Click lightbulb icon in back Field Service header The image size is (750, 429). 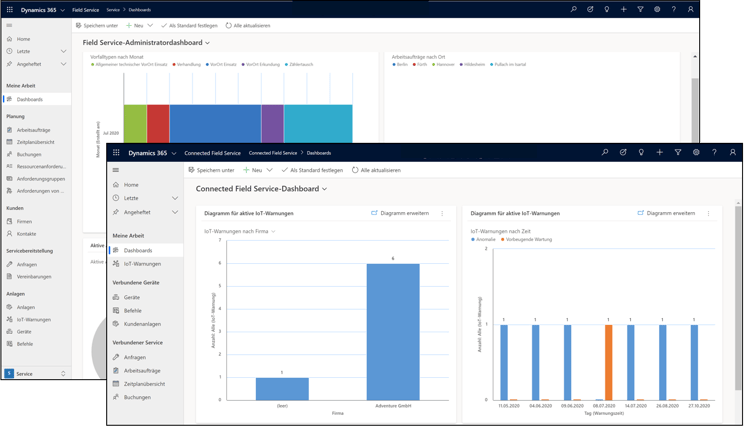pos(607,10)
